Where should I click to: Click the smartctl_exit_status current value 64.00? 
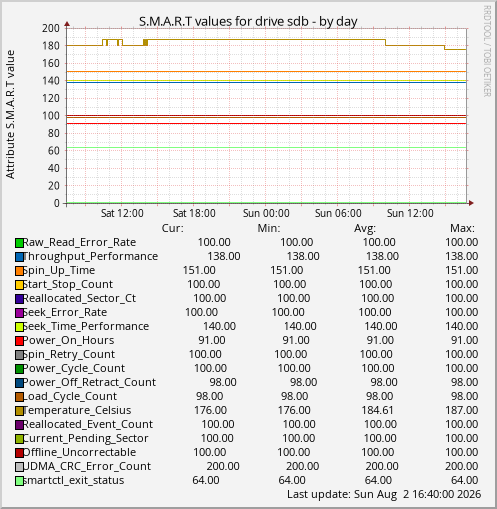coord(206,480)
